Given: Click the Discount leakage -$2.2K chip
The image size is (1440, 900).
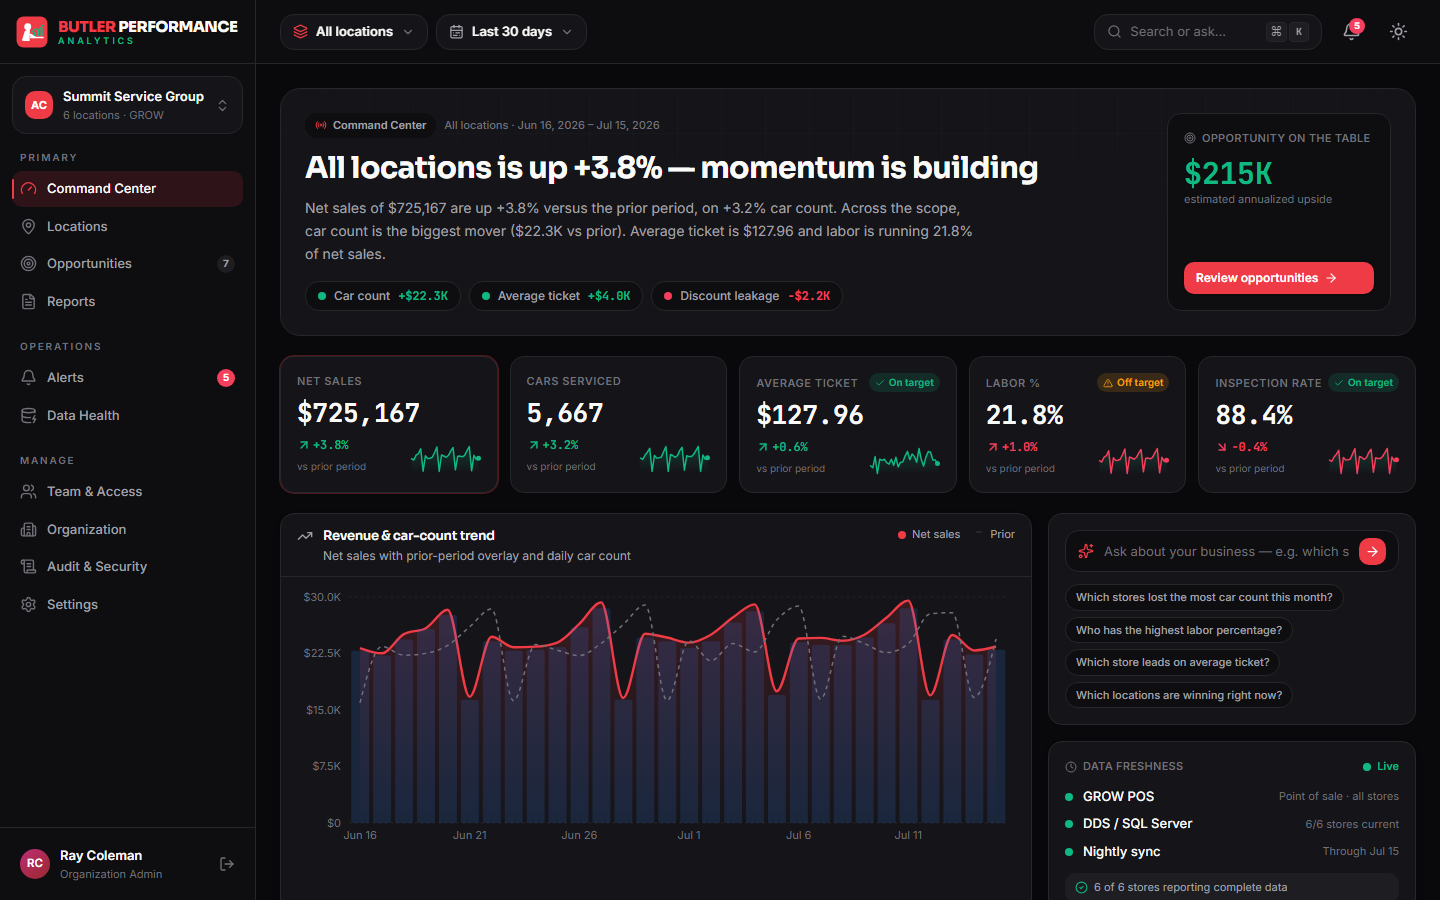Looking at the screenshot, I should tap(747, 296).
